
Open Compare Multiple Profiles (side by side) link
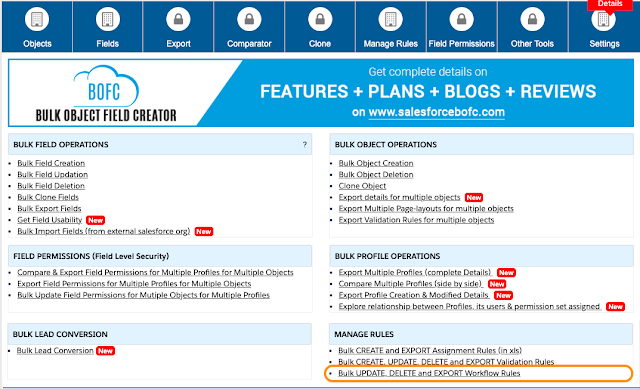click(411, 284)
